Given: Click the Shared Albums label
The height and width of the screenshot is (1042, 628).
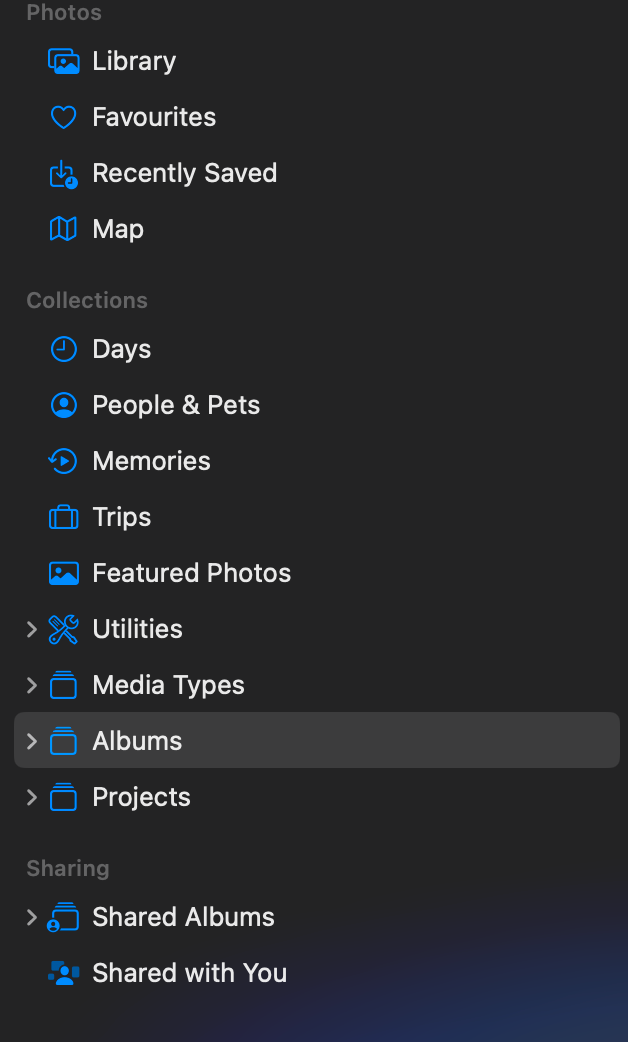Looking at the screenshot, I should point(183,917).
